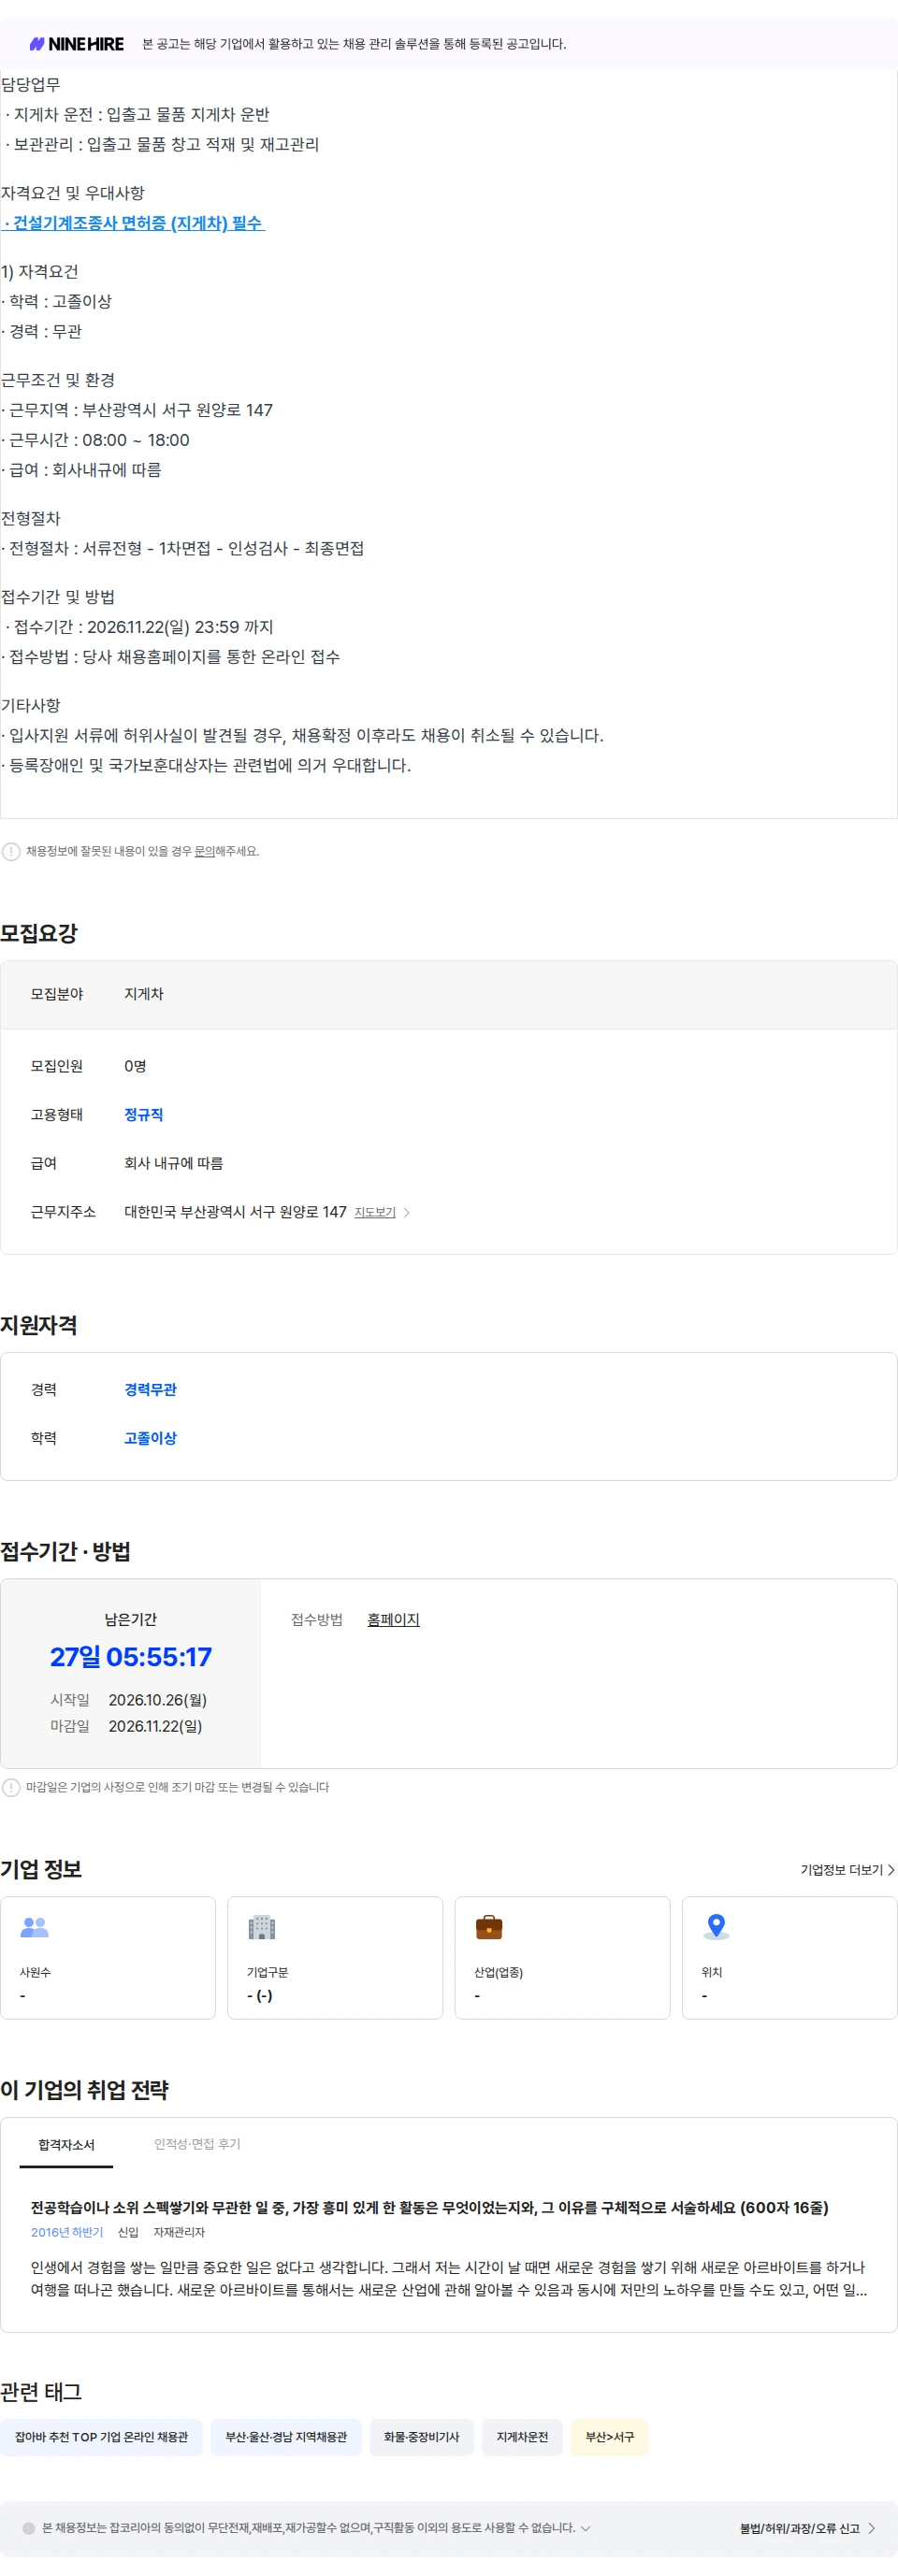Click the company type building icon
Screen dimensions: 898x2576
[262, 1926]
